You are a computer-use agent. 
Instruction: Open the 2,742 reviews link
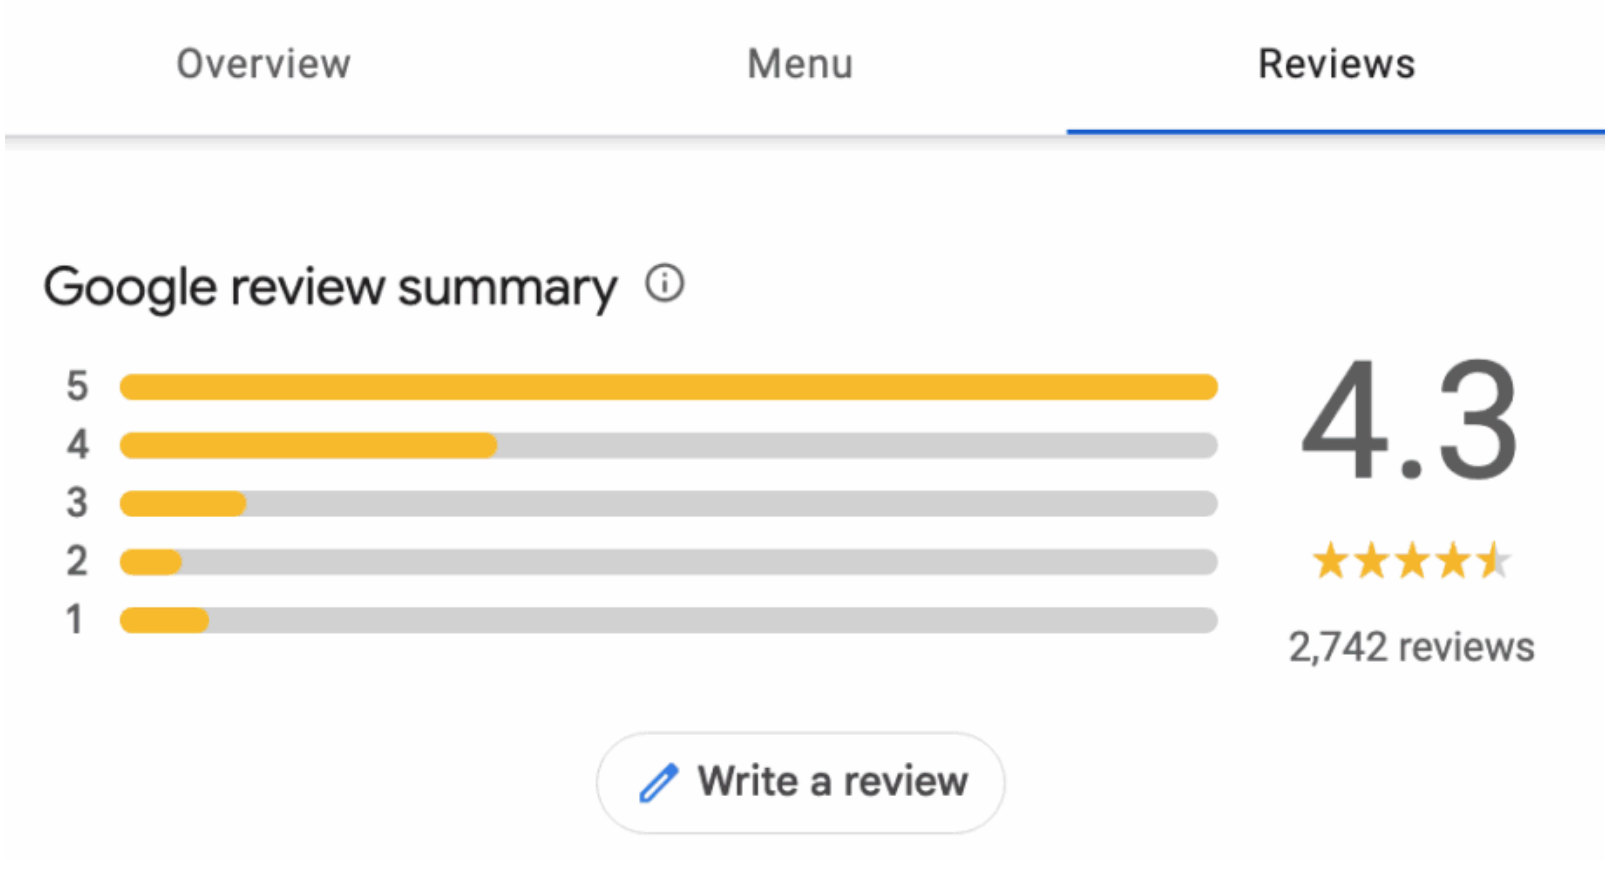tap(1411, 647)
